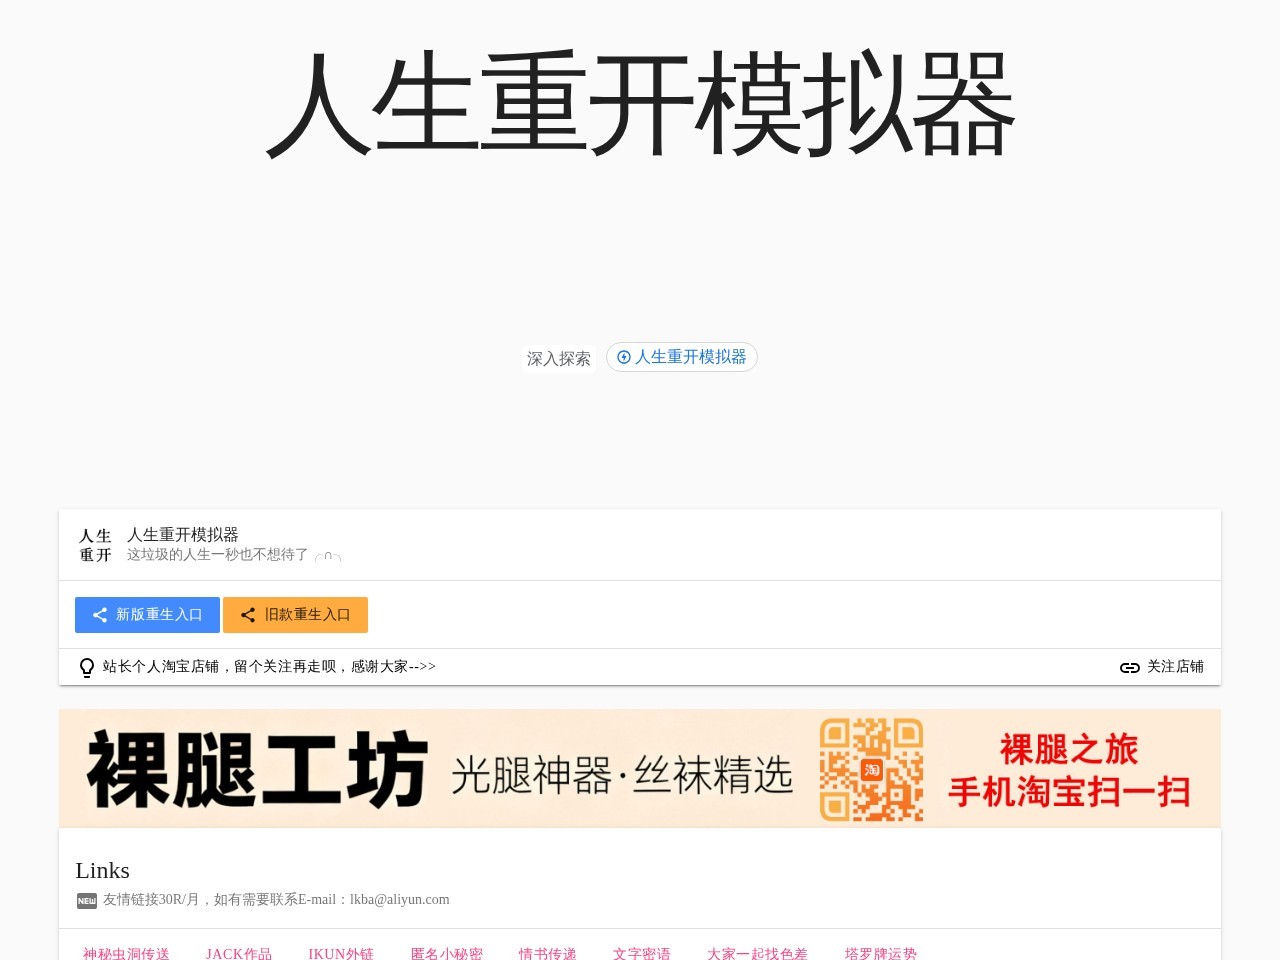The height and width of the screenshot is (960, 1280).
Task: Open the JACK作品 link
Action: pos(237,954)
